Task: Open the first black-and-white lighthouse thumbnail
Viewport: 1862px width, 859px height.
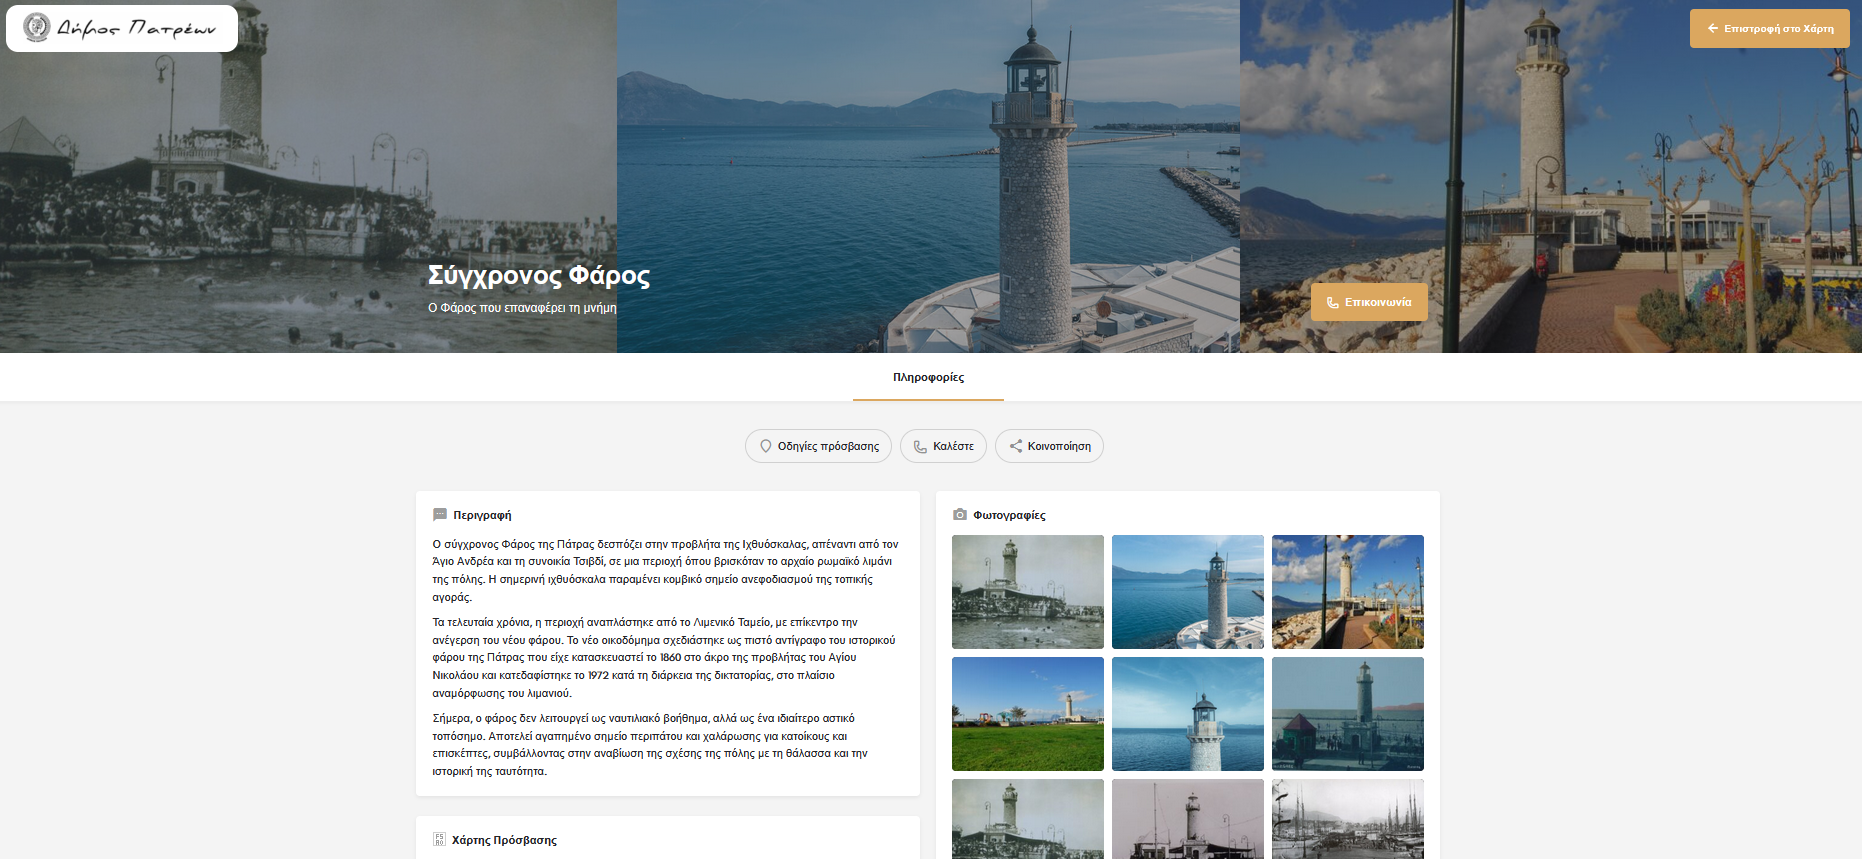Action: click(x=1027, y=592)
